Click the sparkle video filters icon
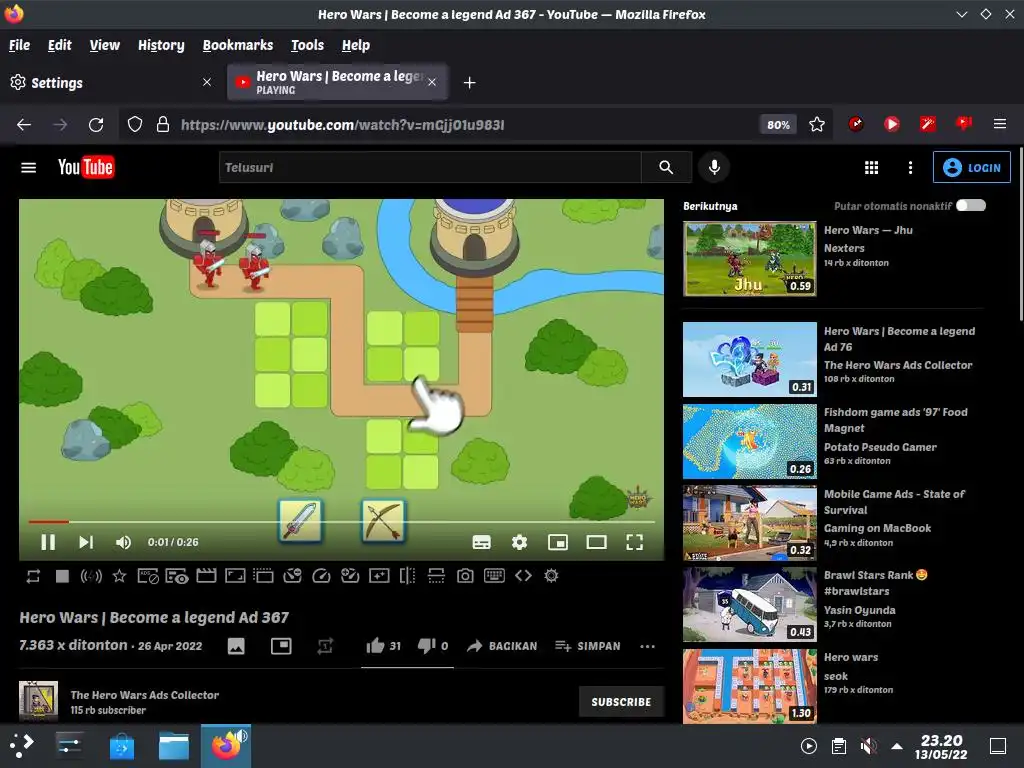Viewport: 1024px width, 768px height. (379, 576)
